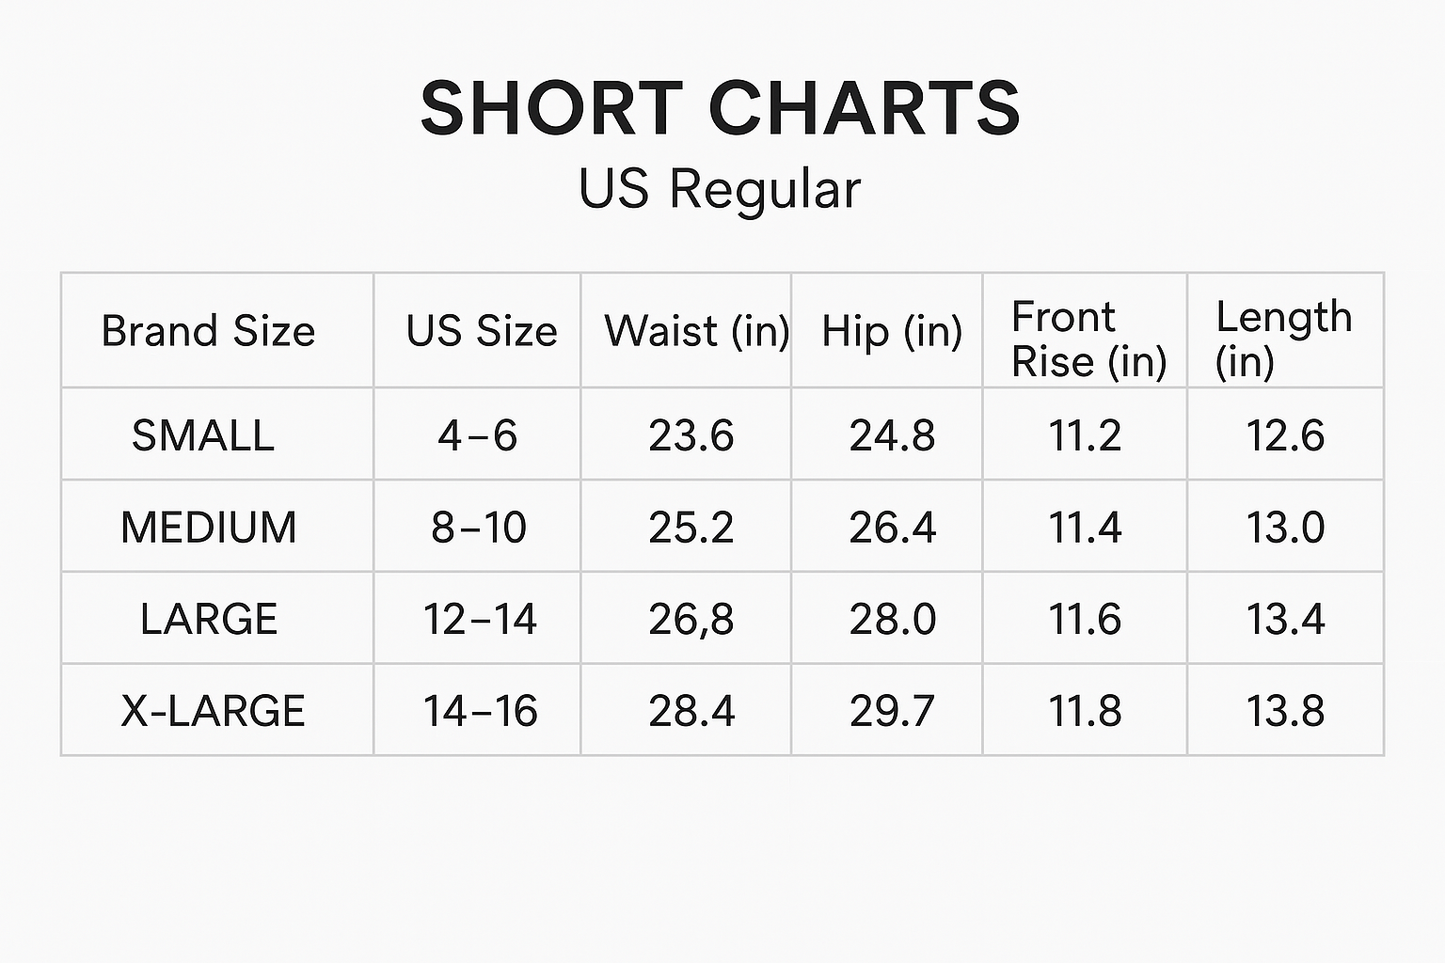Select the Length (in) column header
This screenshot has height=963, width=1445.
coord(1283,339)
